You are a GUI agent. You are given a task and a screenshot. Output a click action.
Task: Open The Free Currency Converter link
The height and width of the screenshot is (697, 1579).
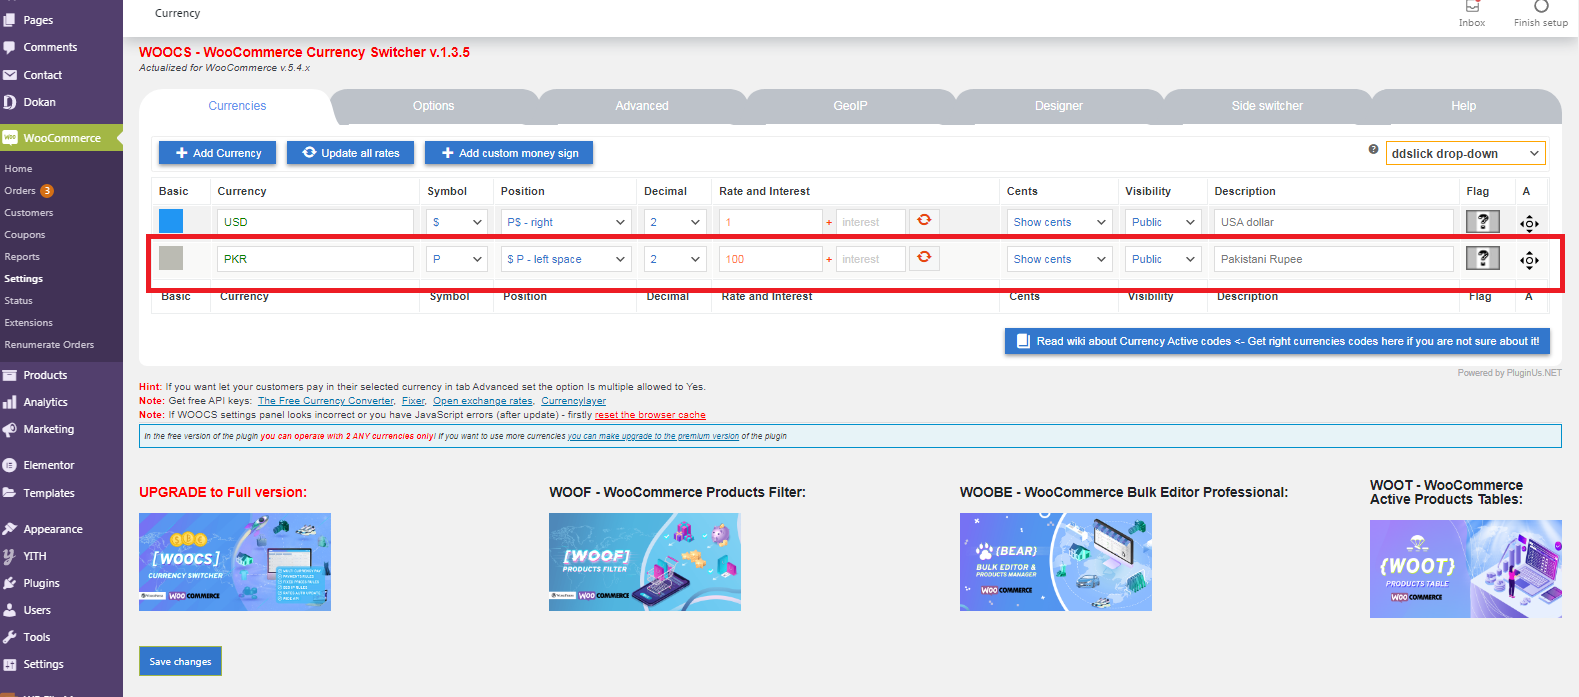326,401
